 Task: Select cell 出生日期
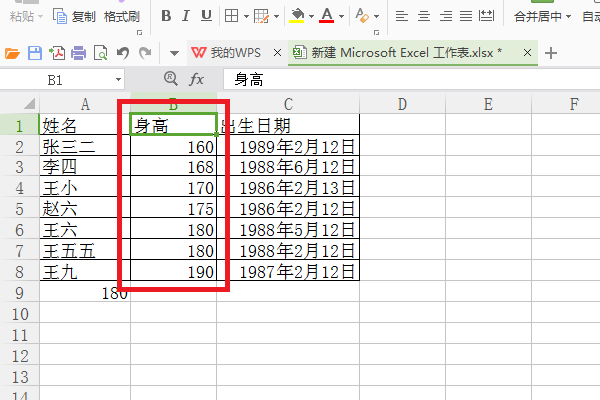[x=288, y=125]
